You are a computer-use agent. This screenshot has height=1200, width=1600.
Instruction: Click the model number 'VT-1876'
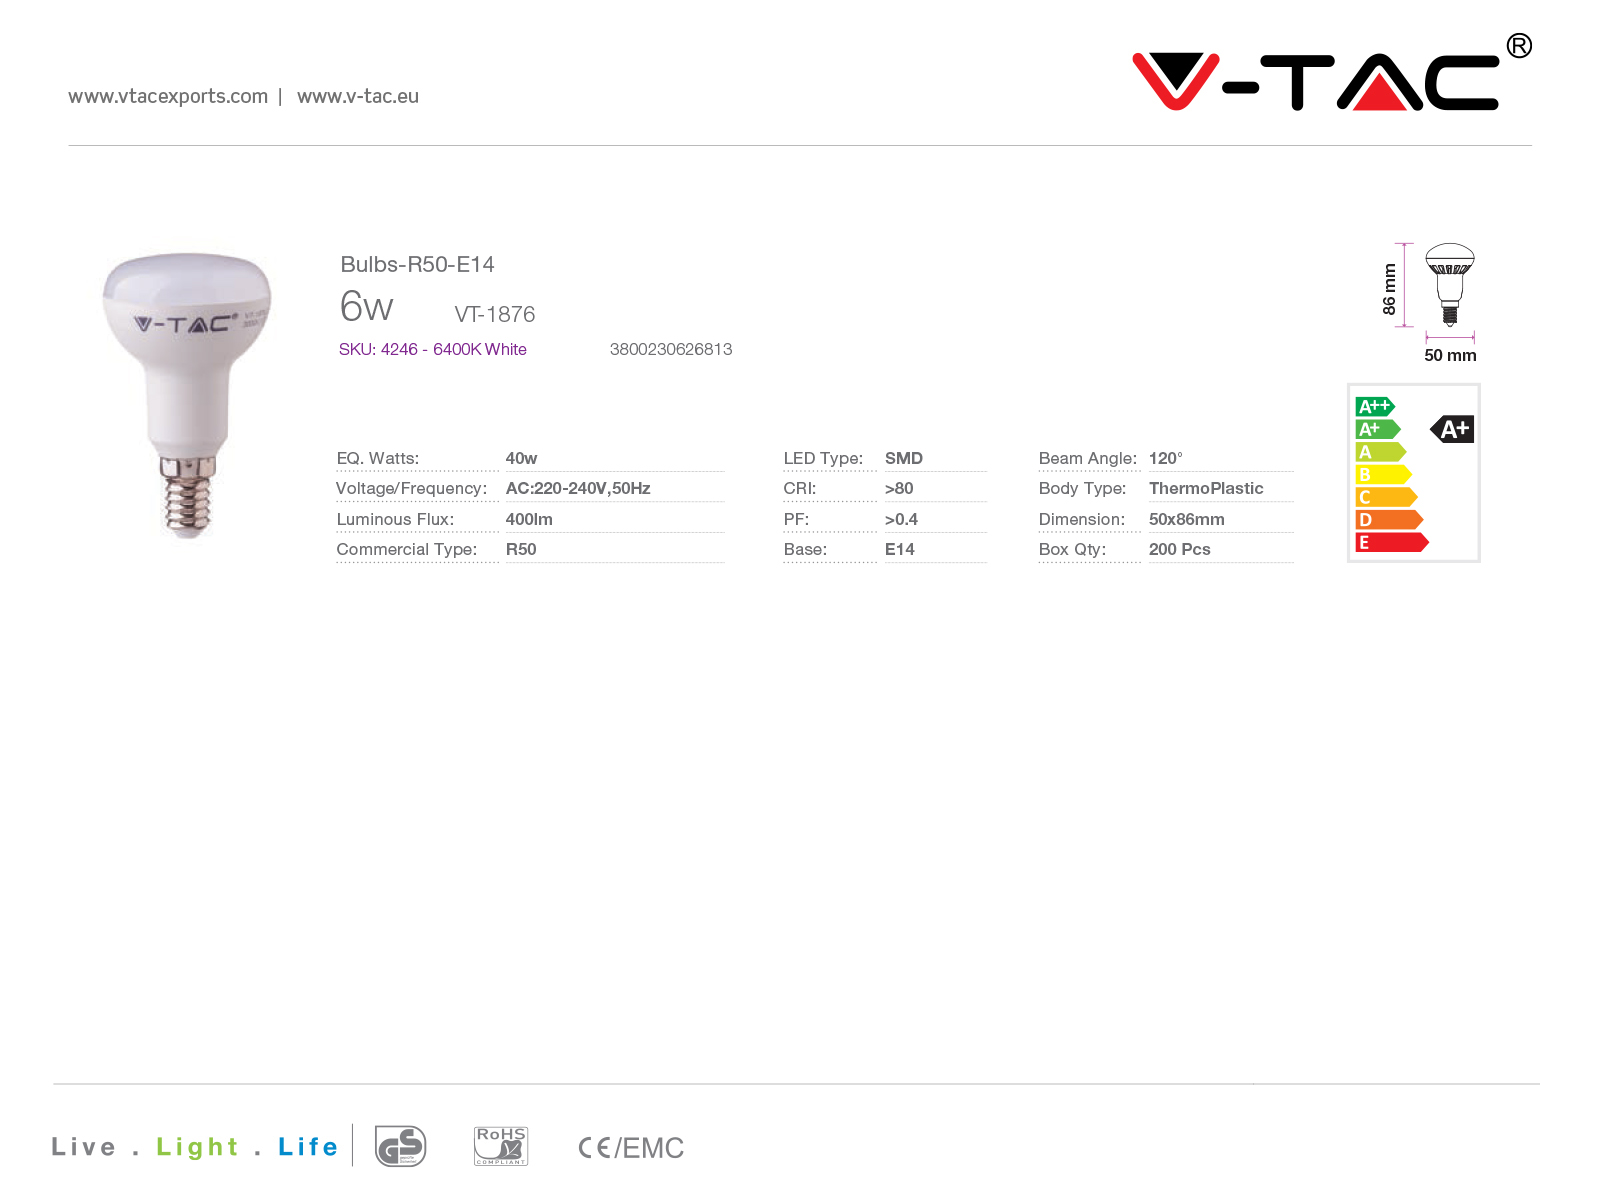(495, 314)
